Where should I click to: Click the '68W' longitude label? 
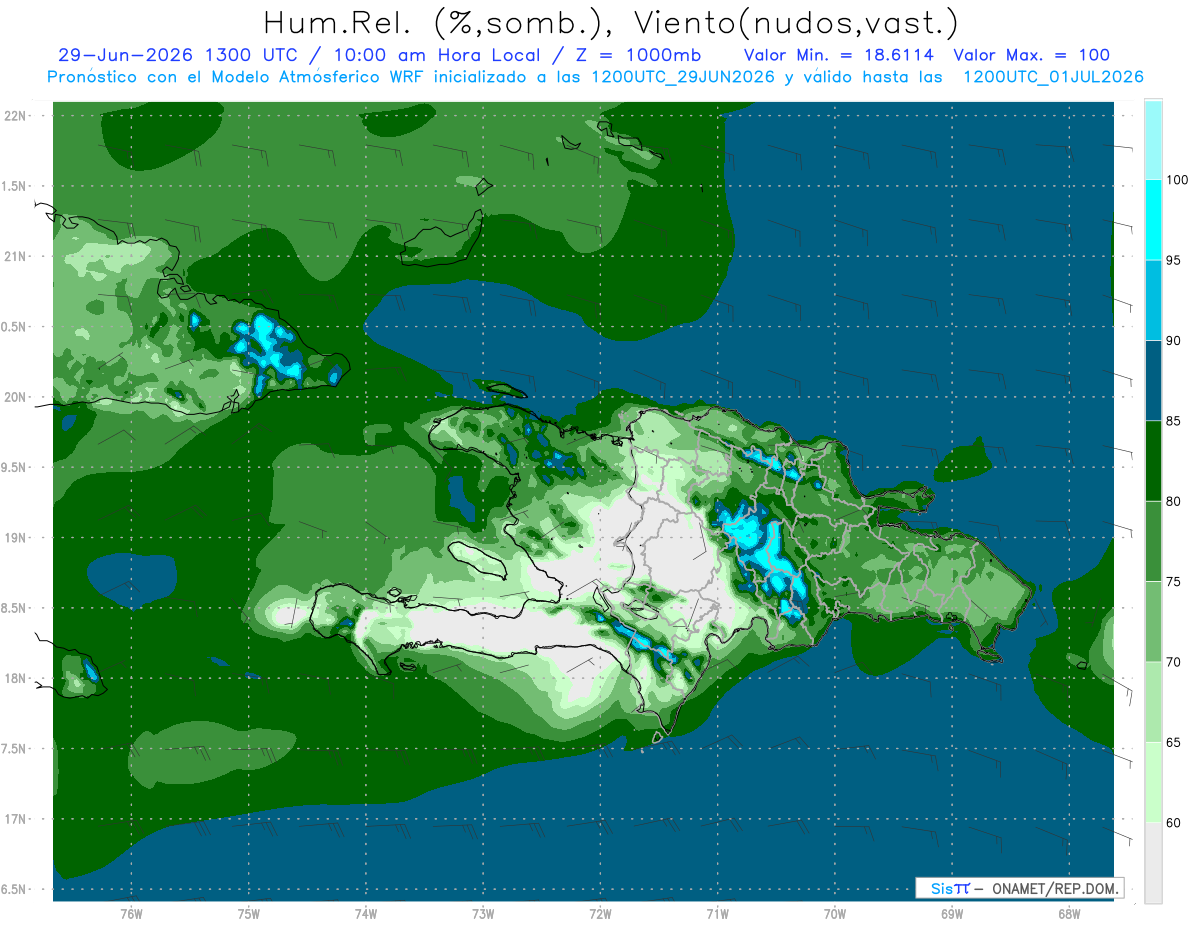click(x=1068, y=913)
